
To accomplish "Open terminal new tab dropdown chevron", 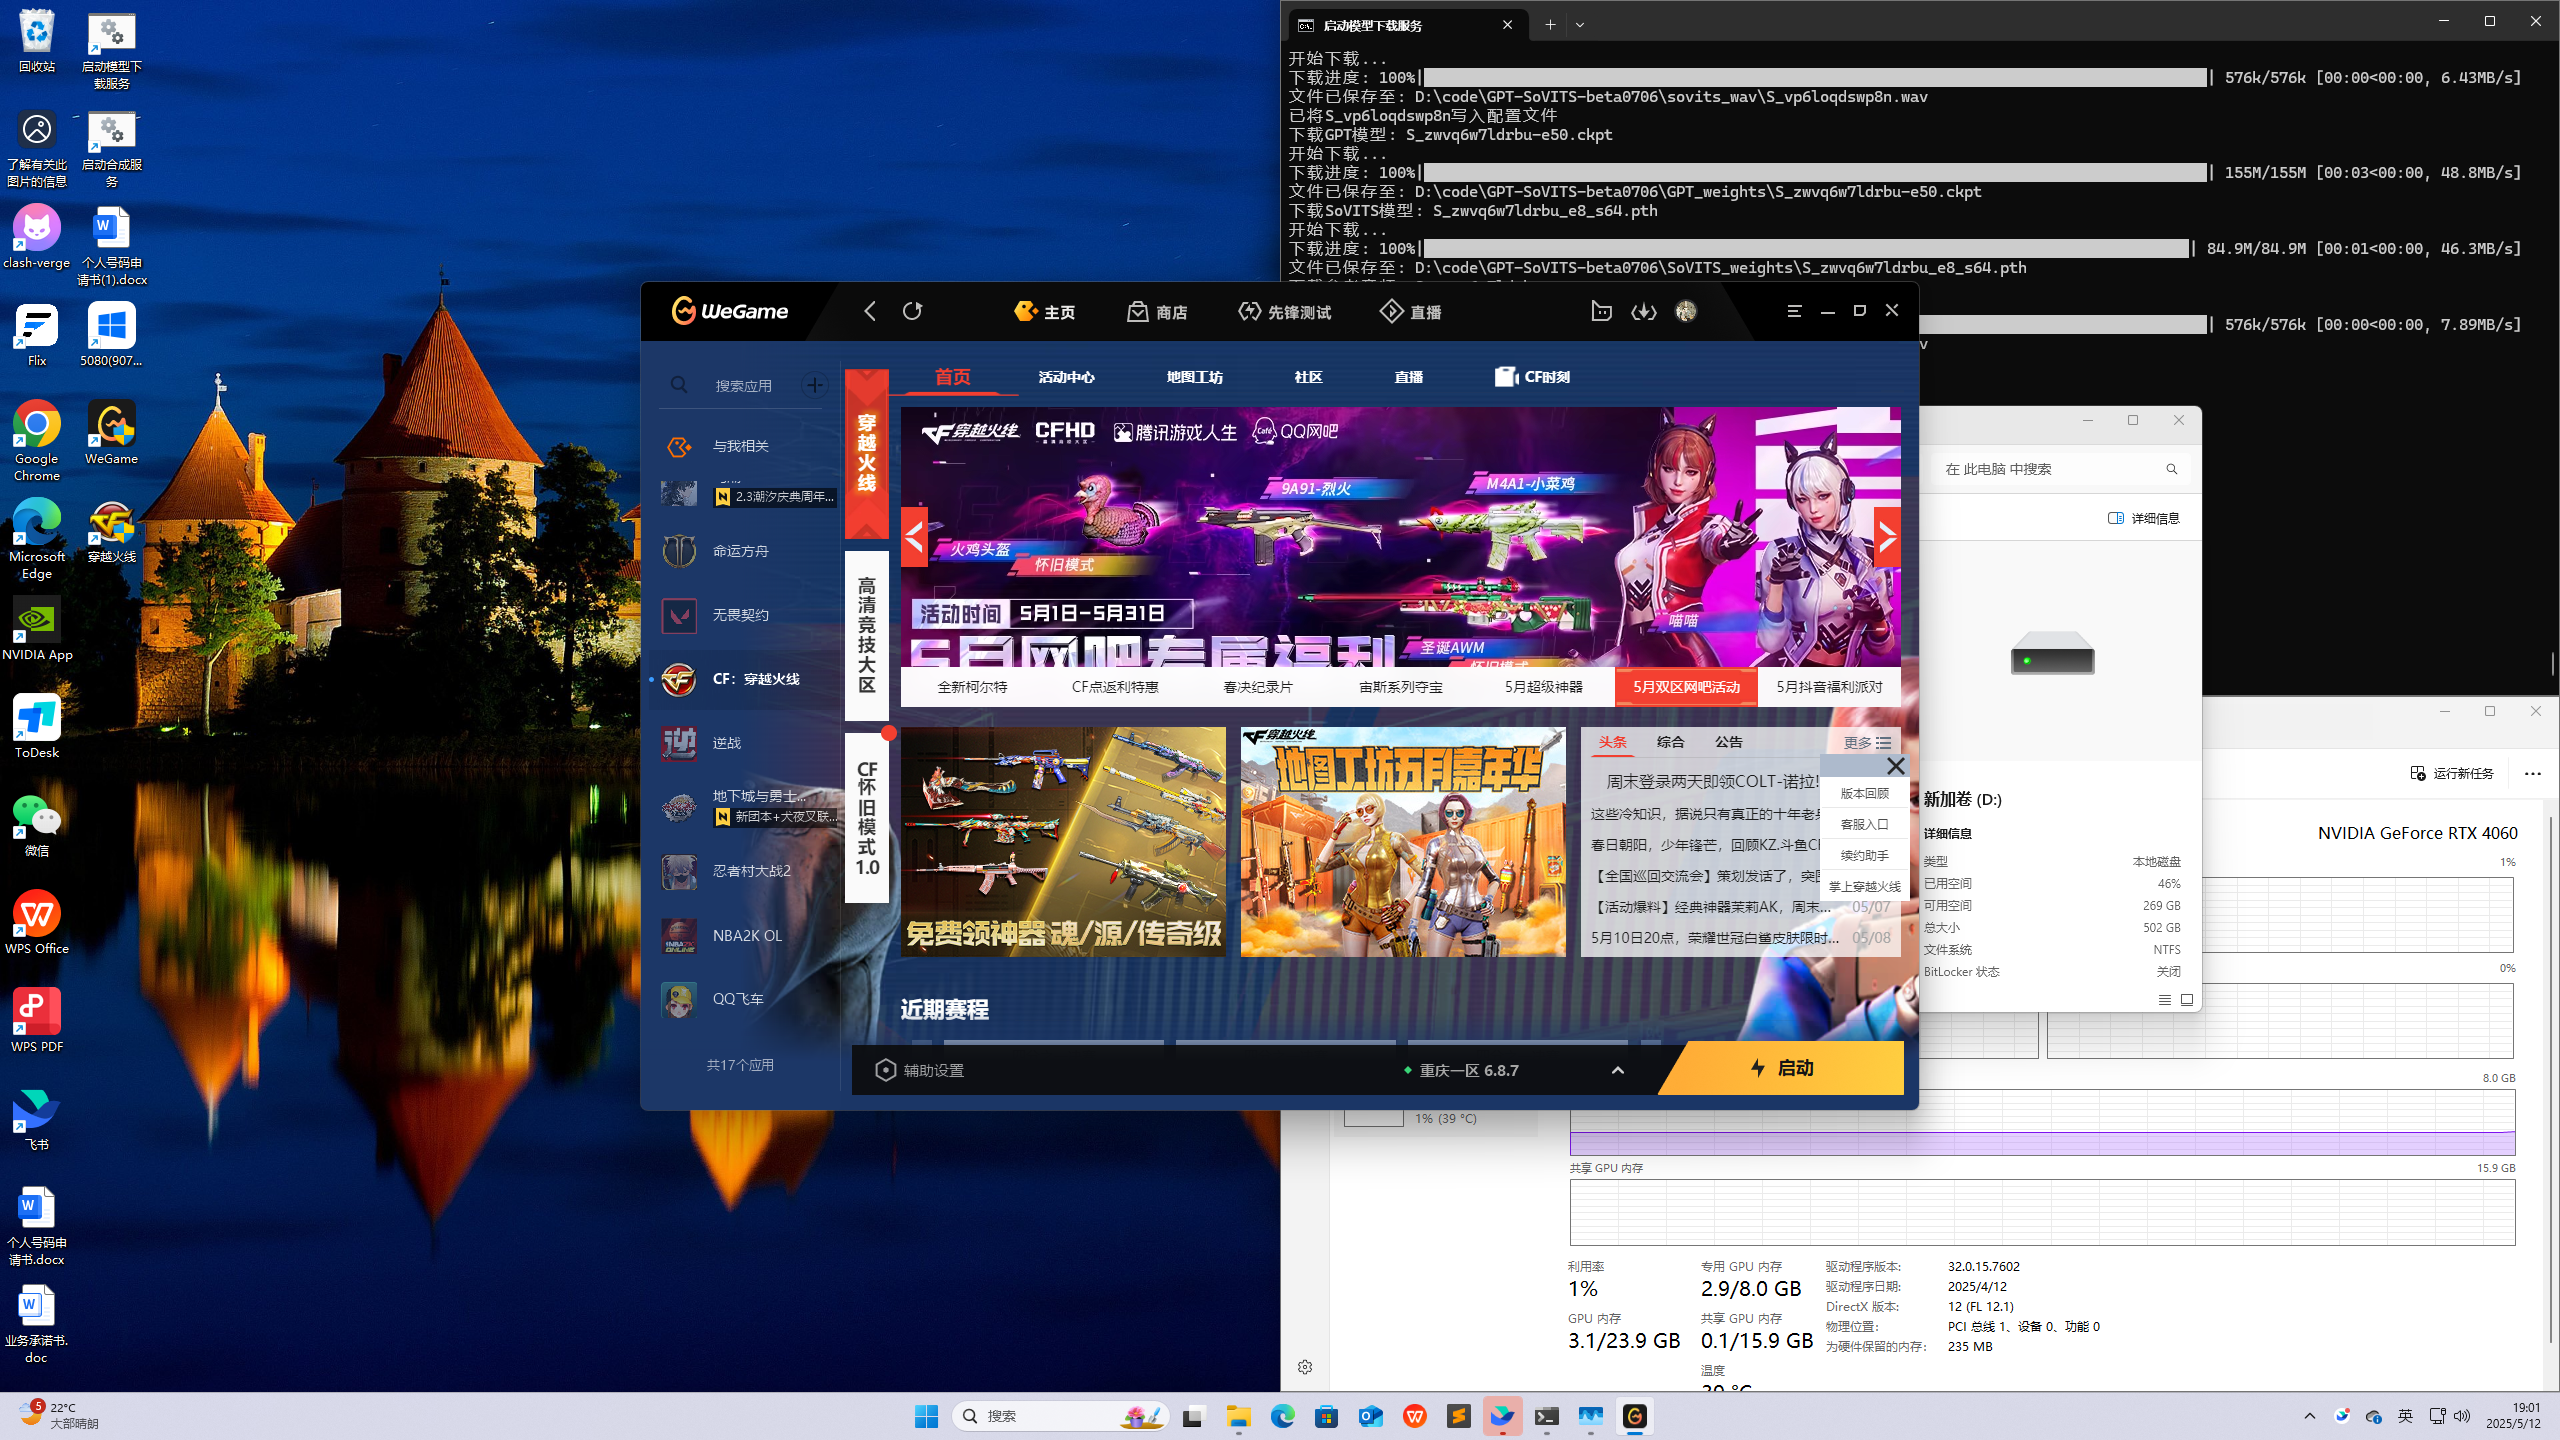I will (x=1580, y=25).
